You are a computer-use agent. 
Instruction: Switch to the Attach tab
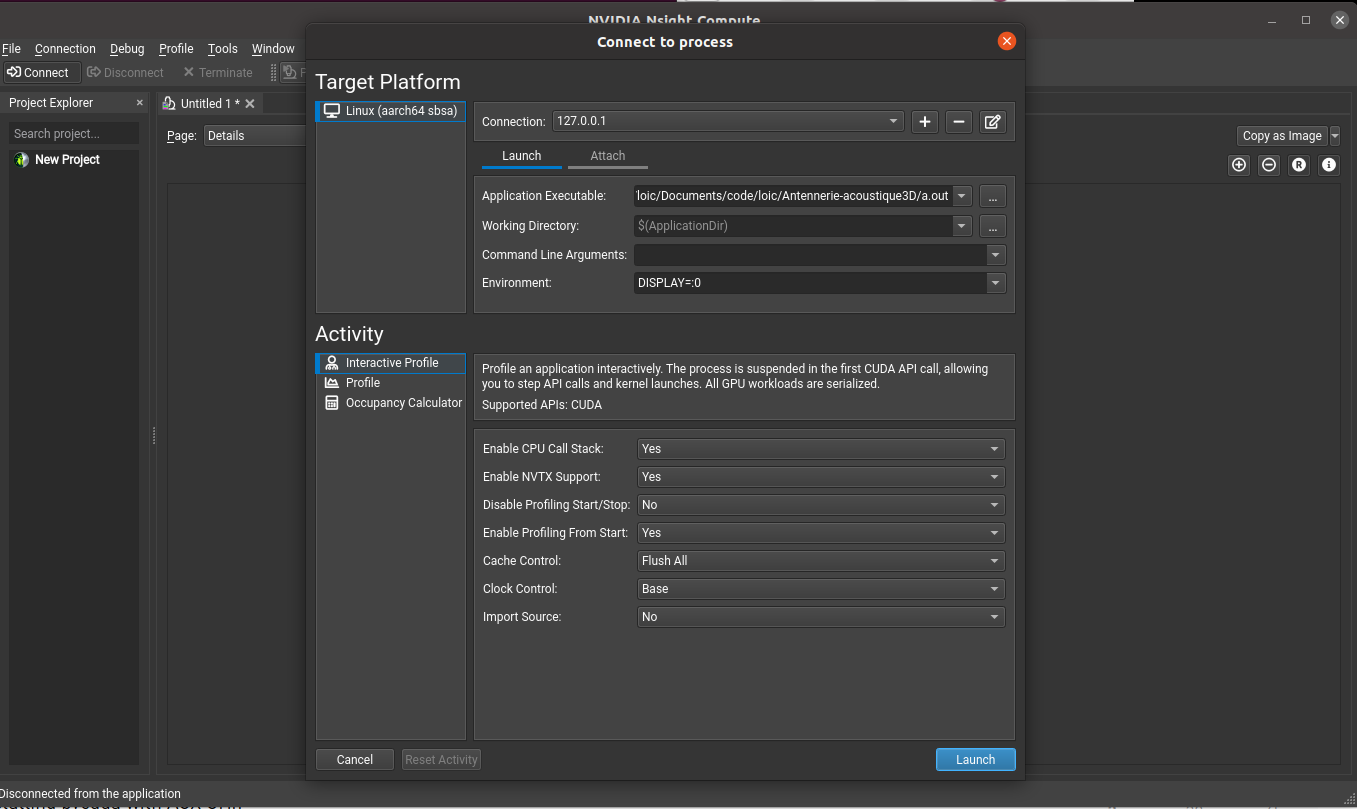coord(607,156)
